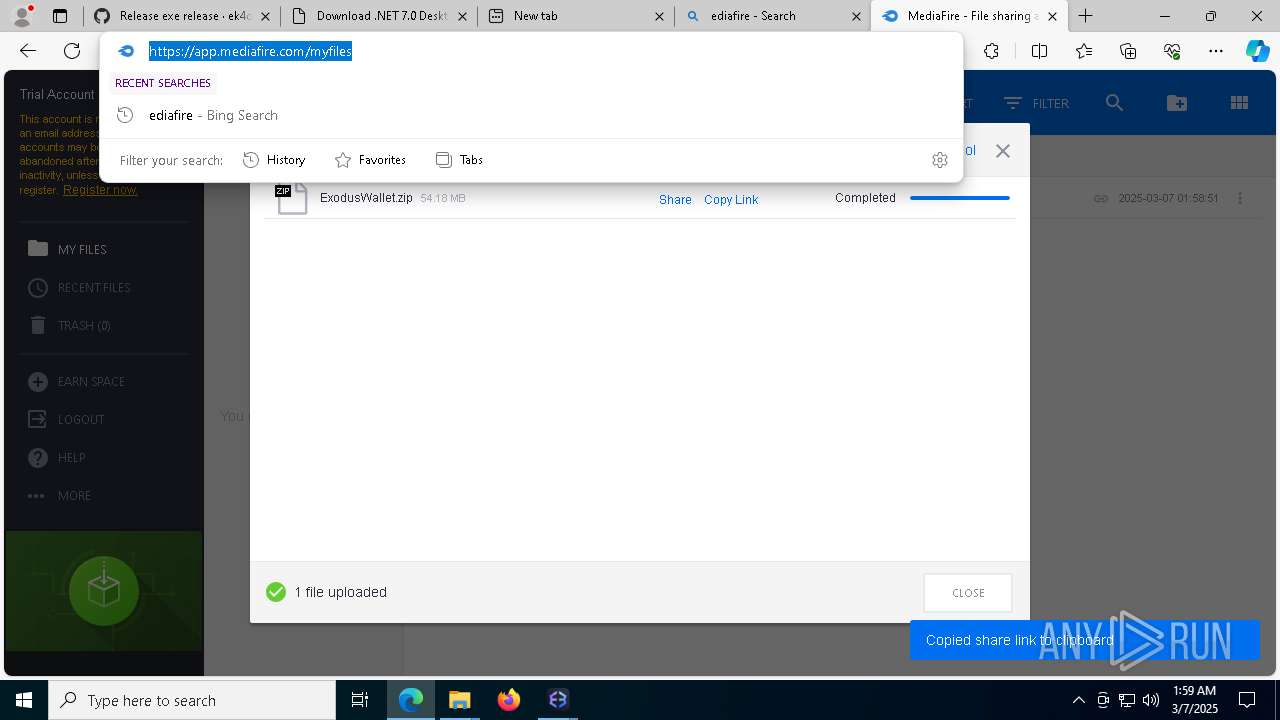Click the EARN SPACE plus icon

38,382
